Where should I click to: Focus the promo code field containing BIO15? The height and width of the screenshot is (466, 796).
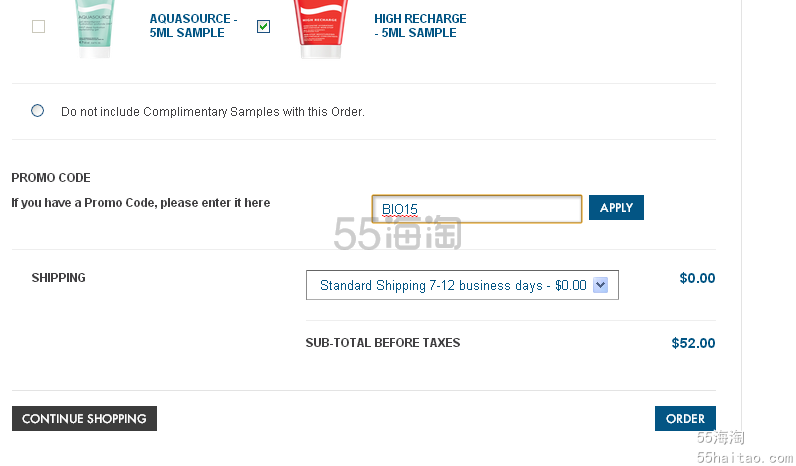[477, 209]
